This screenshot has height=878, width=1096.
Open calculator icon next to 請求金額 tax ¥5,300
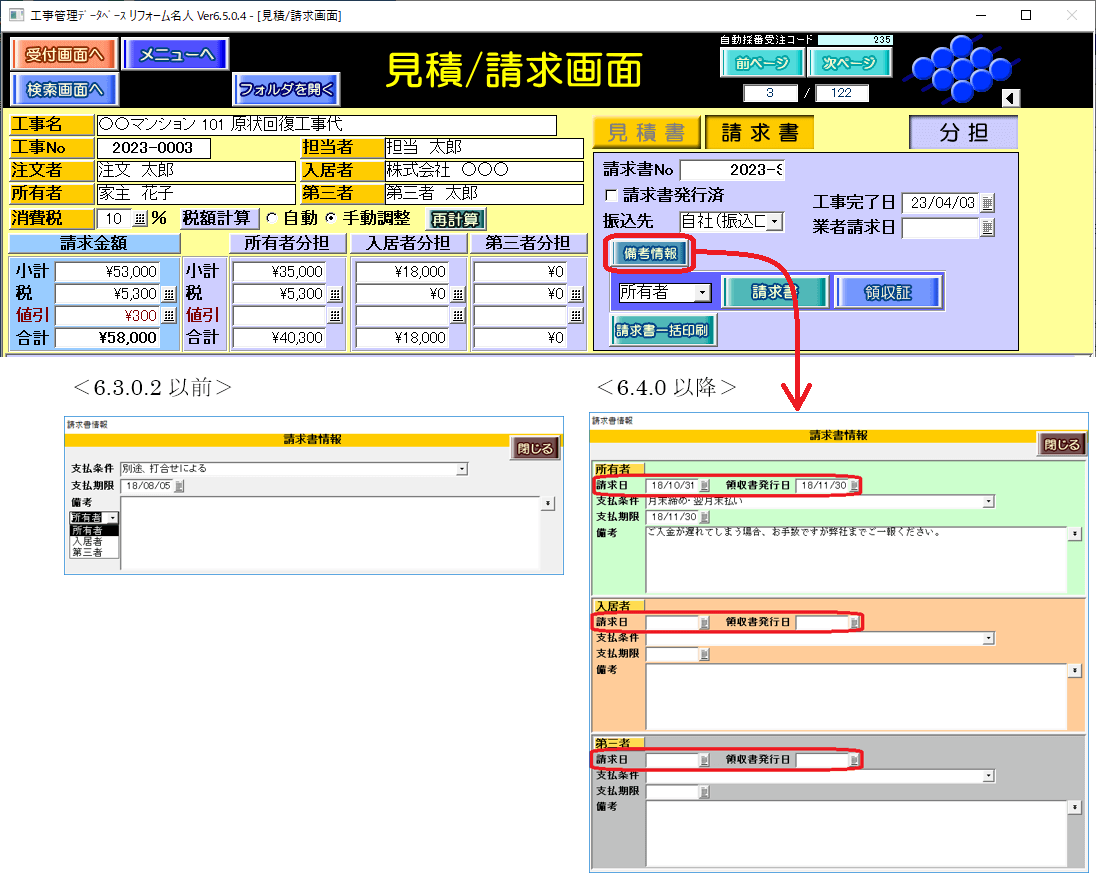168,294
